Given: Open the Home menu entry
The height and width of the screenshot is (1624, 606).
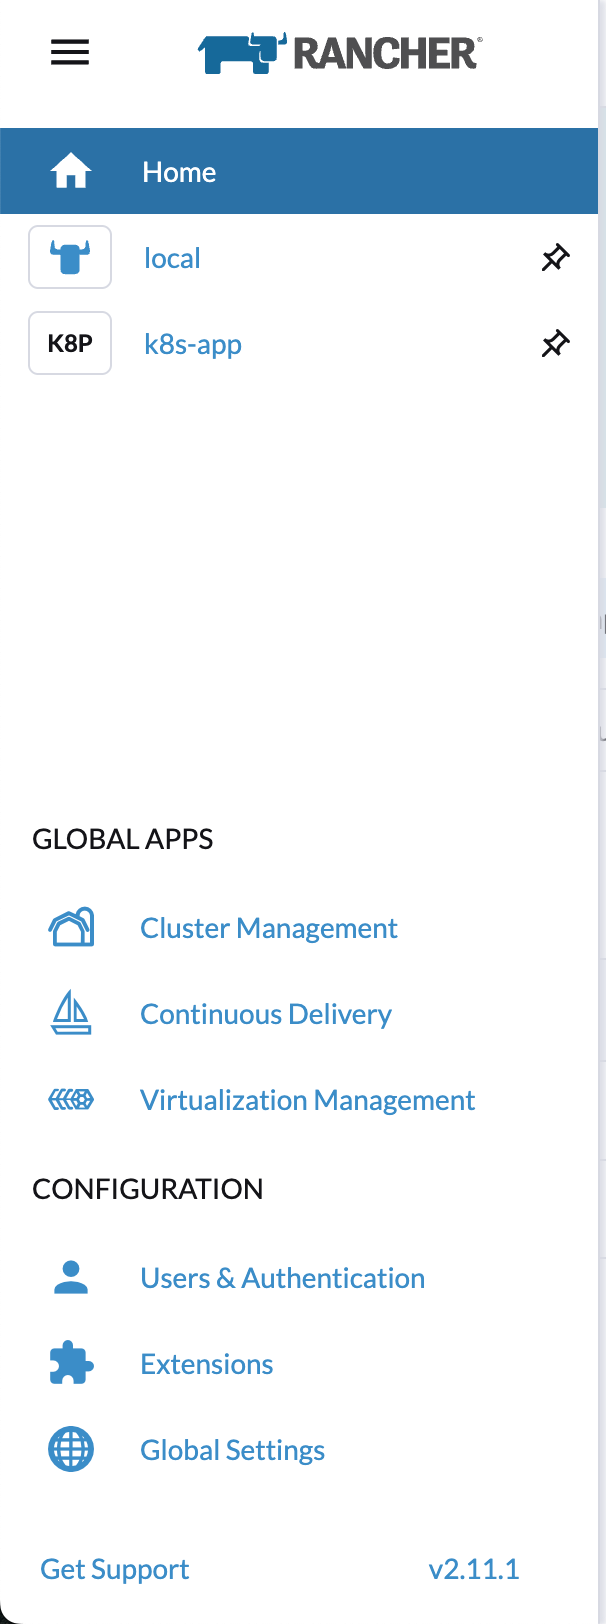Looking at the screenshot, I should [299, 171].
